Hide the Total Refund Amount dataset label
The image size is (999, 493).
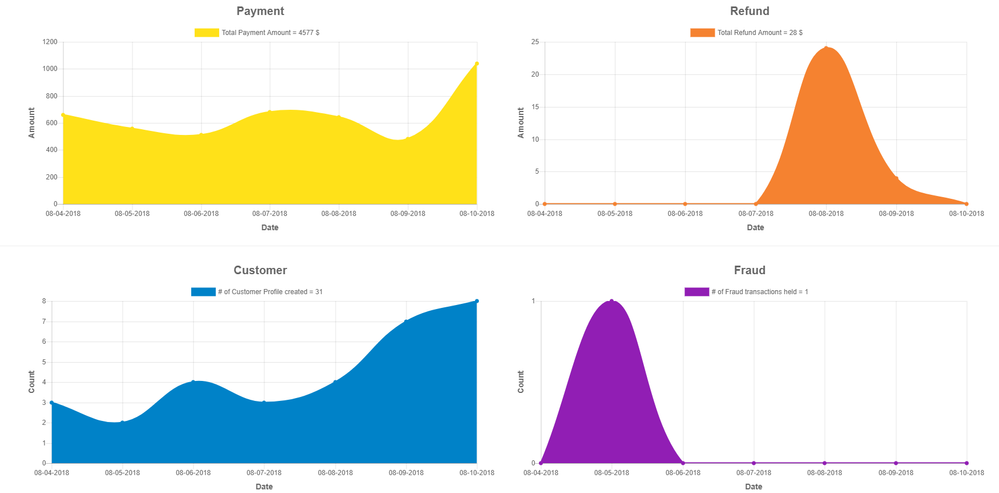pyautogui.click(x=760, y=33)
